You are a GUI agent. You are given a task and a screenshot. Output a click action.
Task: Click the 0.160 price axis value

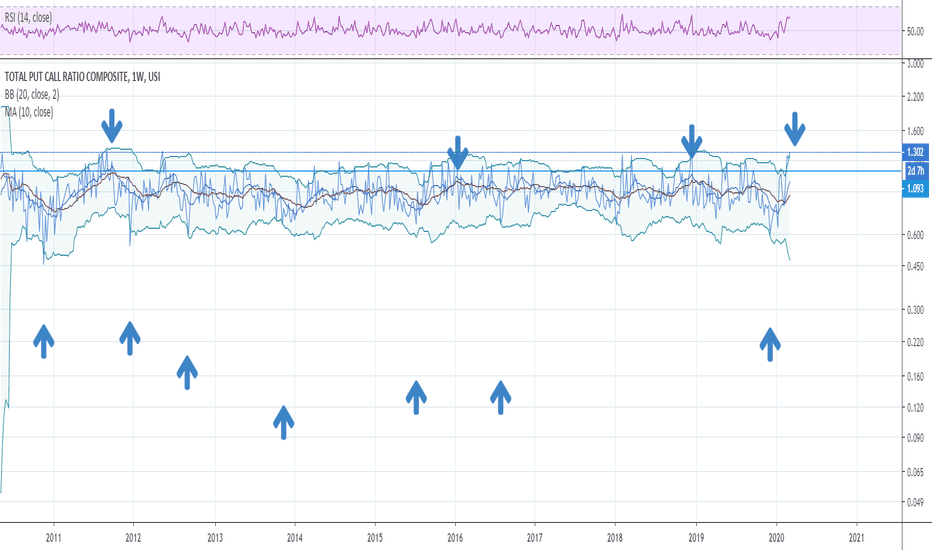pos(915,376)
